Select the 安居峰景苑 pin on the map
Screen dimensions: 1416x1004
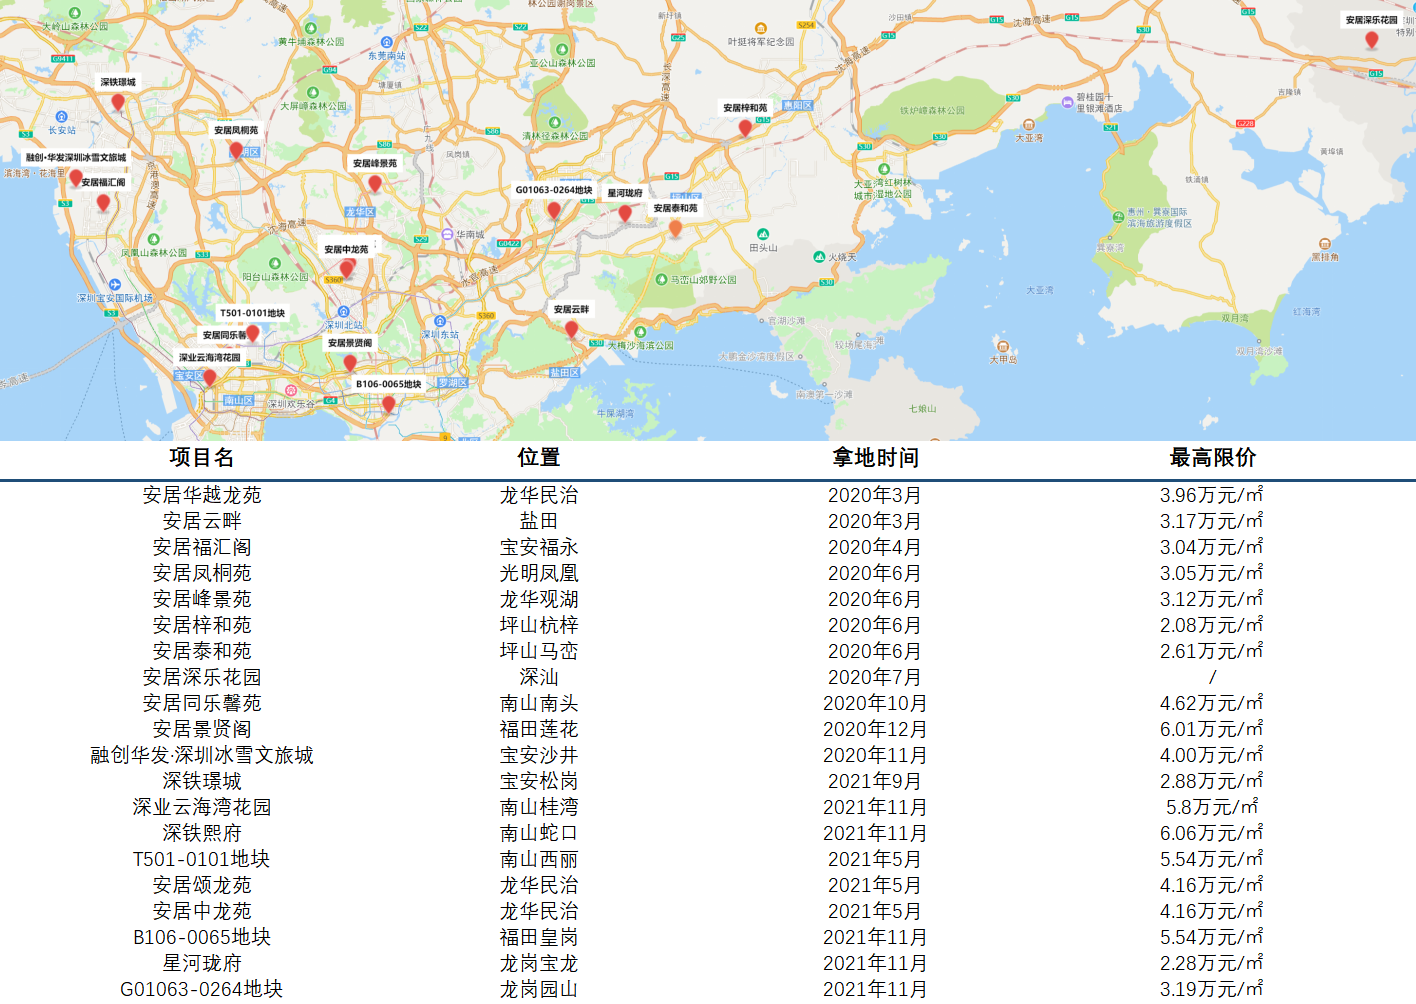tap(375, 183)
